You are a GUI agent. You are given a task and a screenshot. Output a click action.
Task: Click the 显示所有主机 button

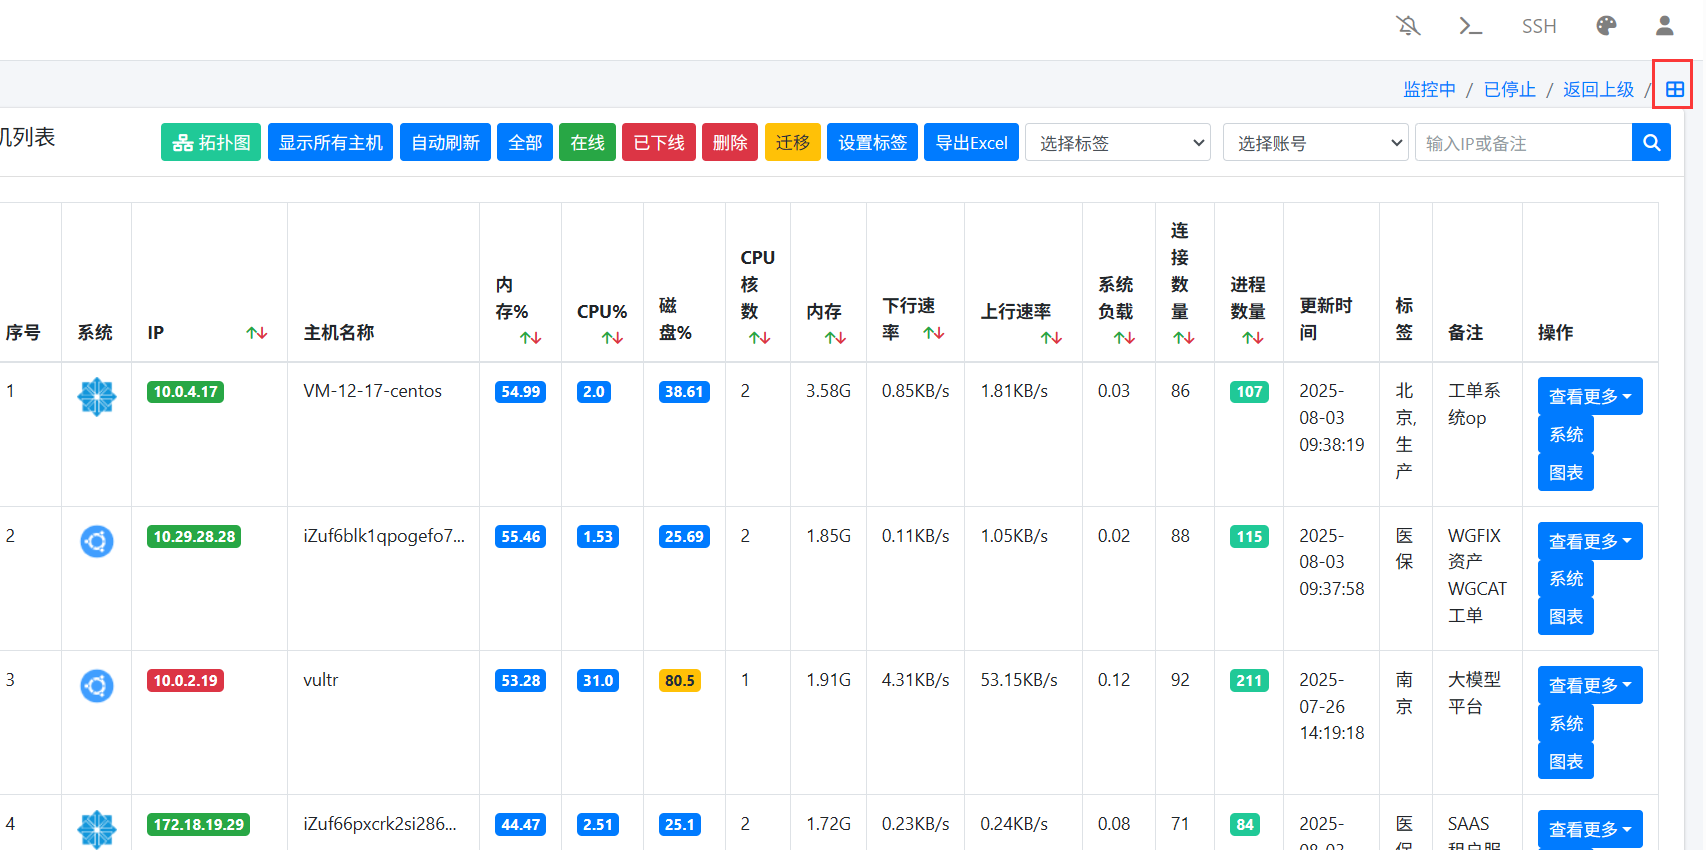[x=331, y=142]
